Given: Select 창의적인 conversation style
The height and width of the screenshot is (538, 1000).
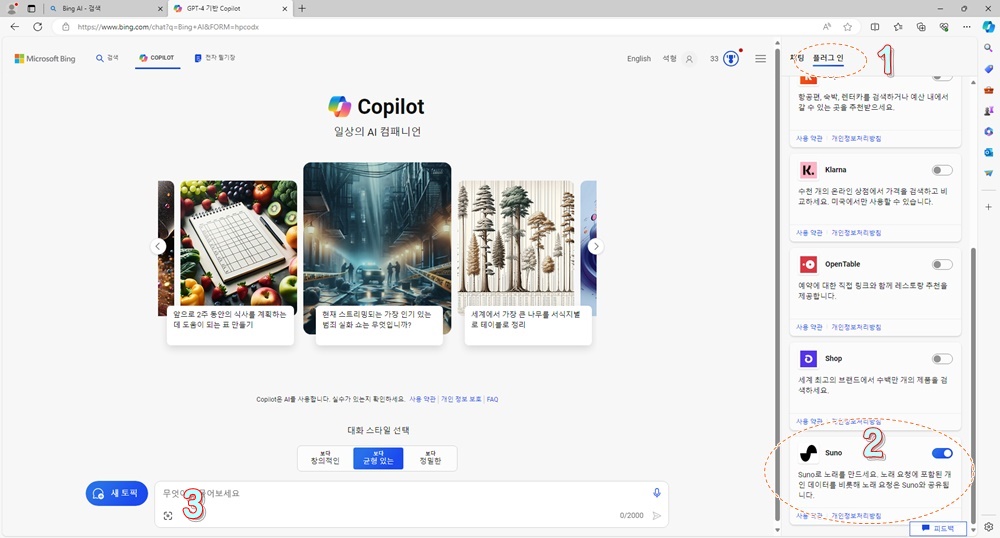Looking at the screenshot, I should tap(325, 458).
